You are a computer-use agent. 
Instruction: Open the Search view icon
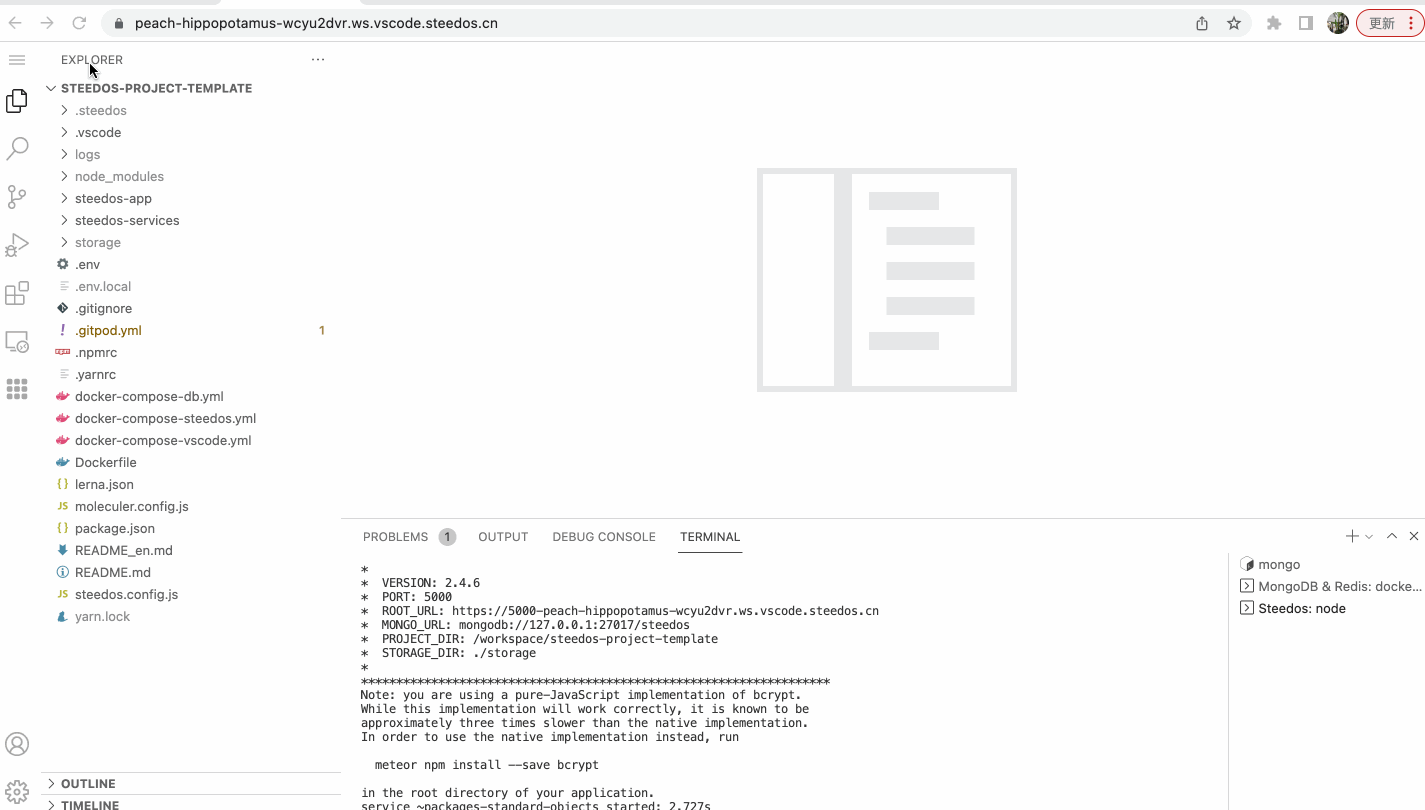[17, 149]
